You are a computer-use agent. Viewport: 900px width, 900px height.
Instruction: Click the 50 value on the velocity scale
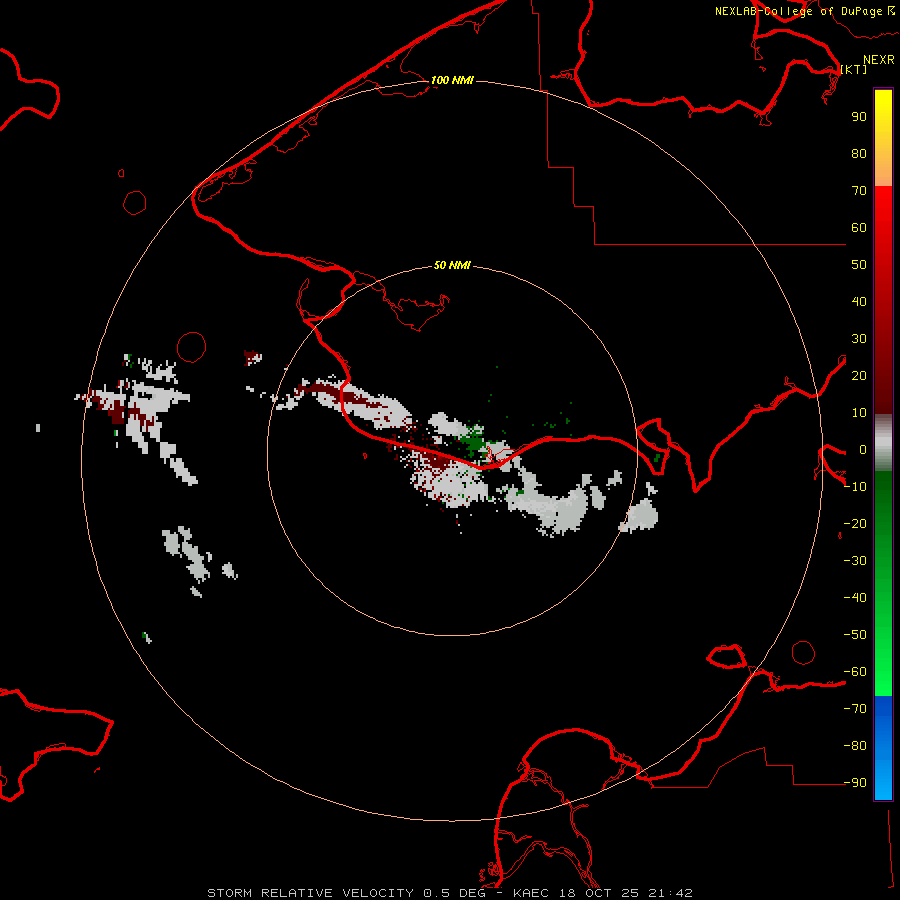859,265
